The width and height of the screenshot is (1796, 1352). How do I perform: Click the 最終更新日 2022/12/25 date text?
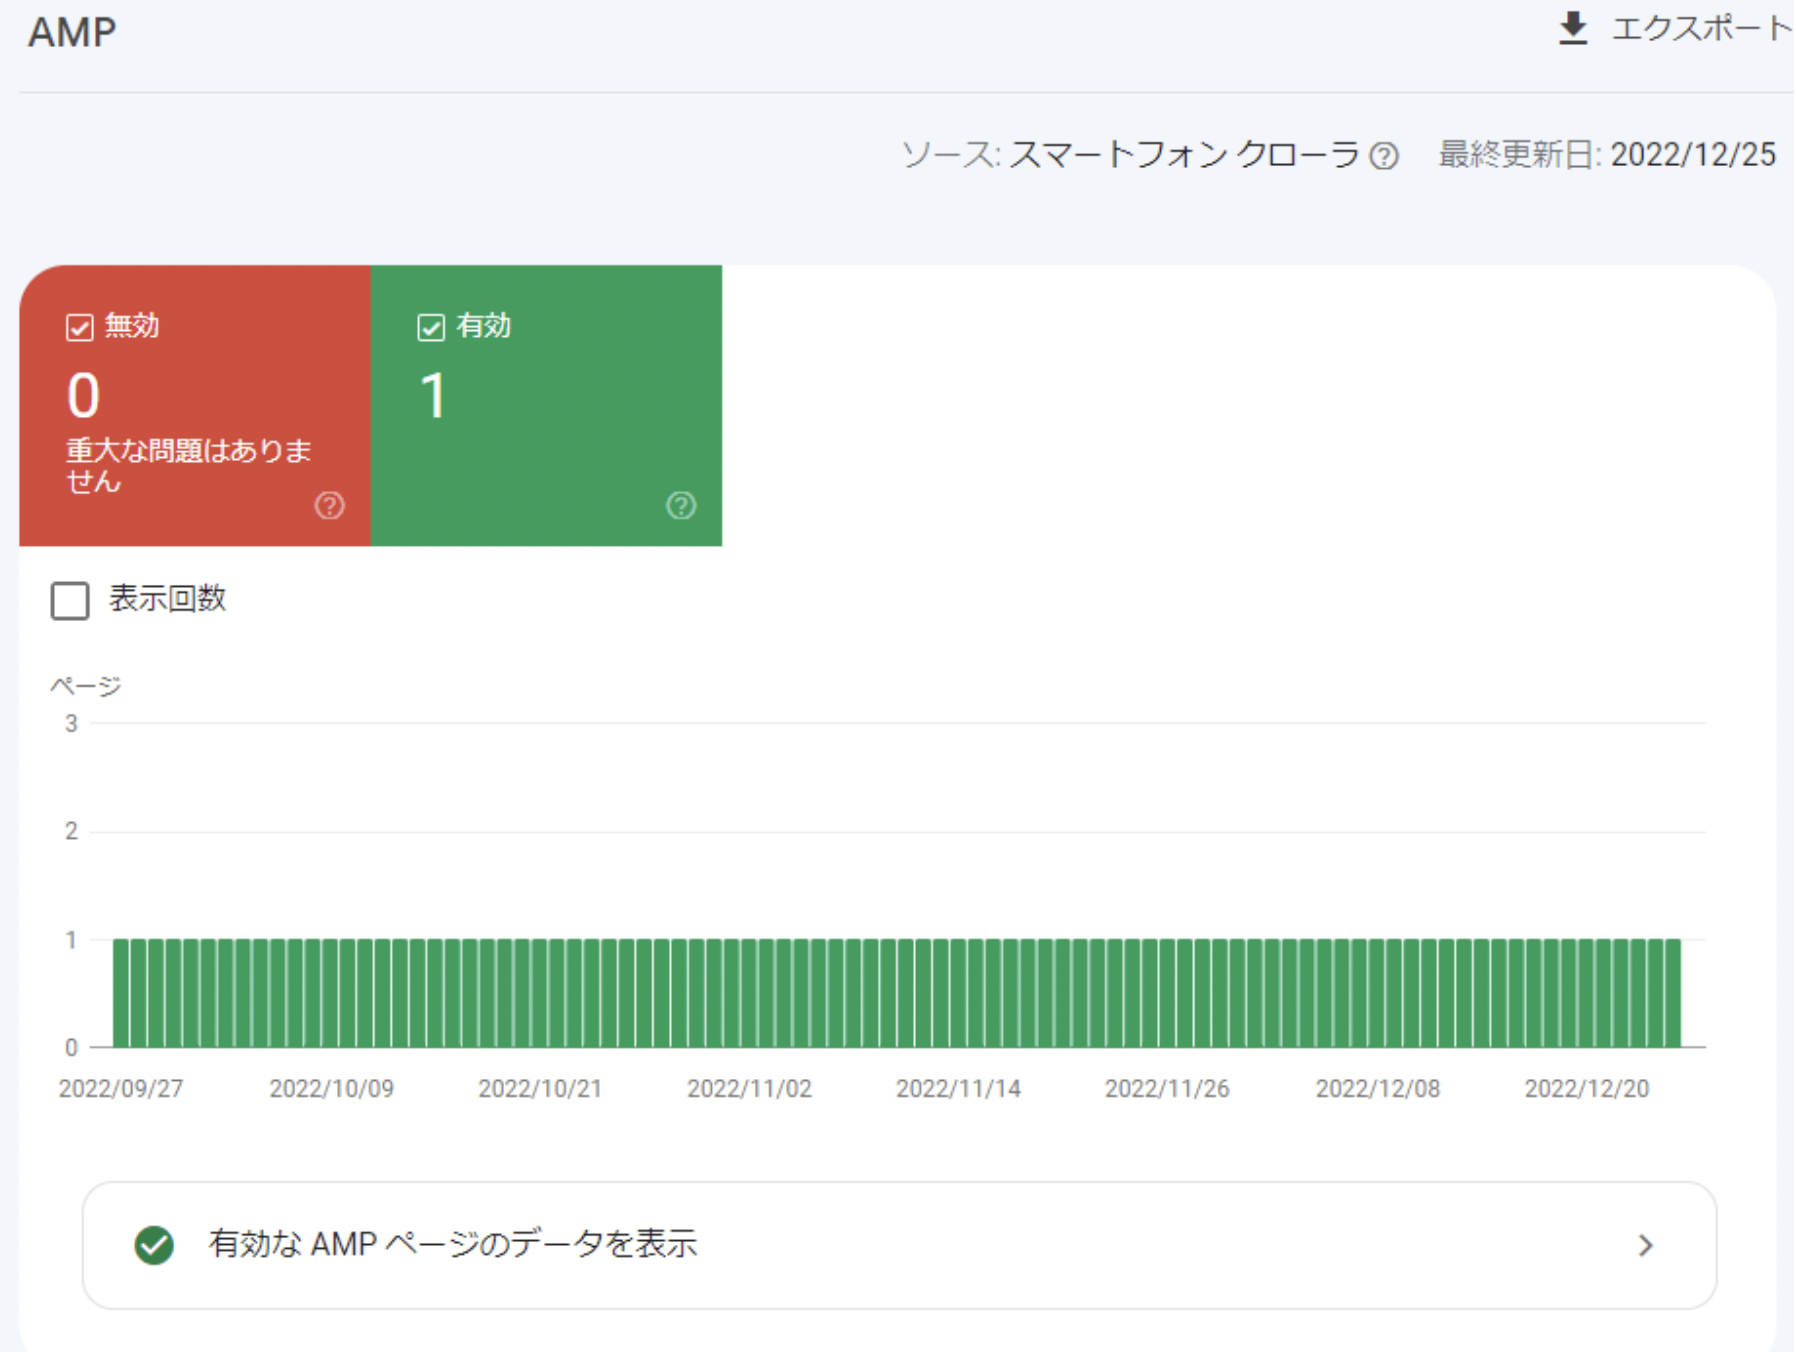click(x=1607, y=155)
